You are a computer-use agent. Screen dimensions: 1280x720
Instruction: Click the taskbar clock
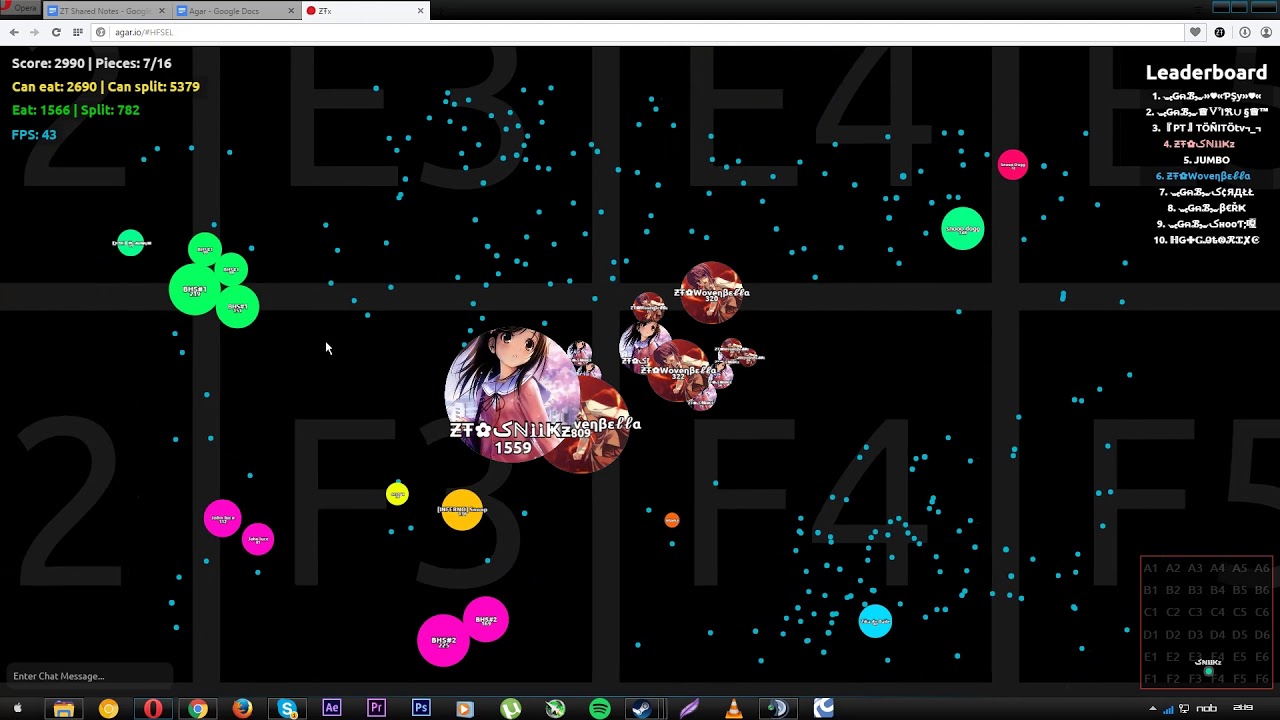click(x=1243, y=708)
